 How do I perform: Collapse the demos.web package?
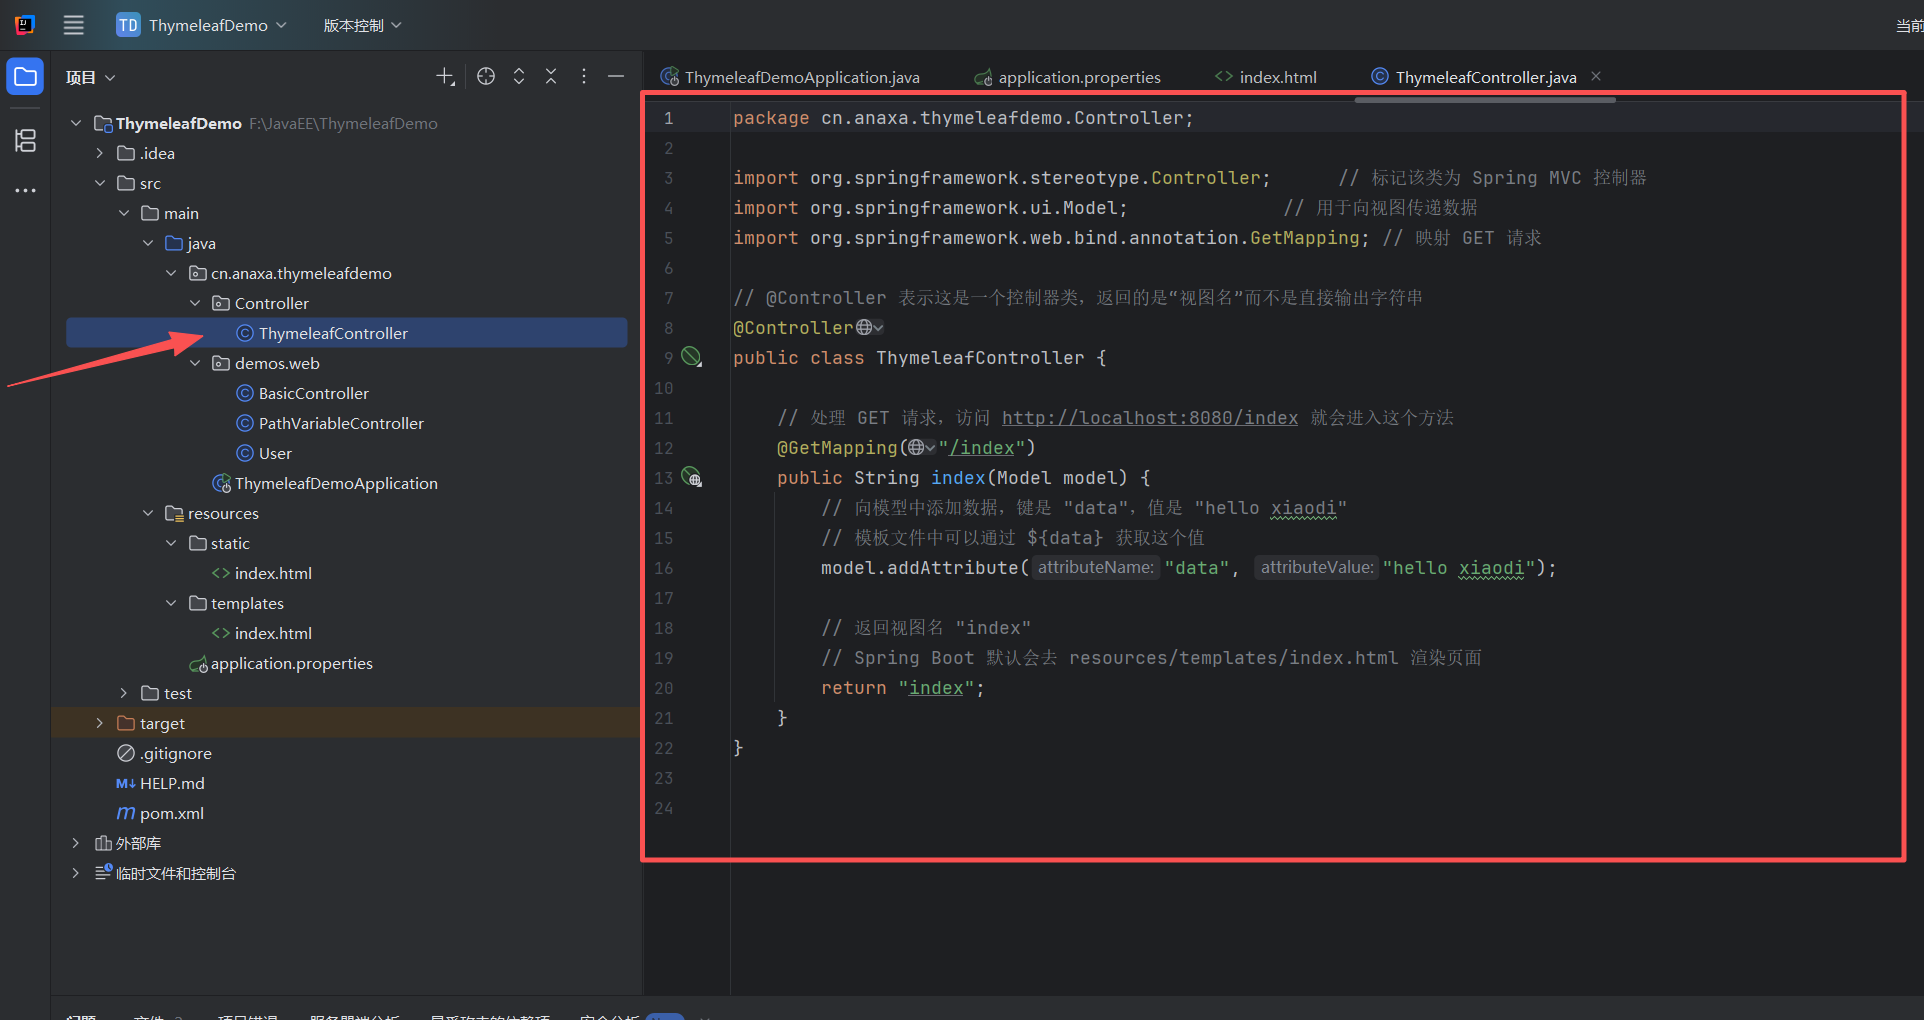point(195,363)
